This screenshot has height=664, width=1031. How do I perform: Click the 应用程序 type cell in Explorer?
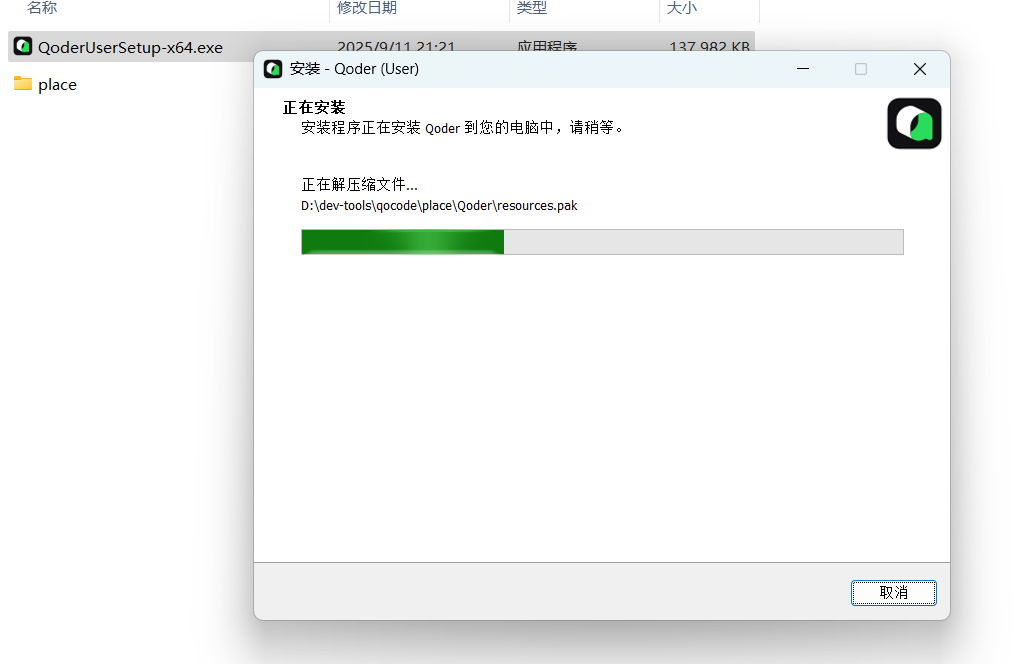[547, 47]
